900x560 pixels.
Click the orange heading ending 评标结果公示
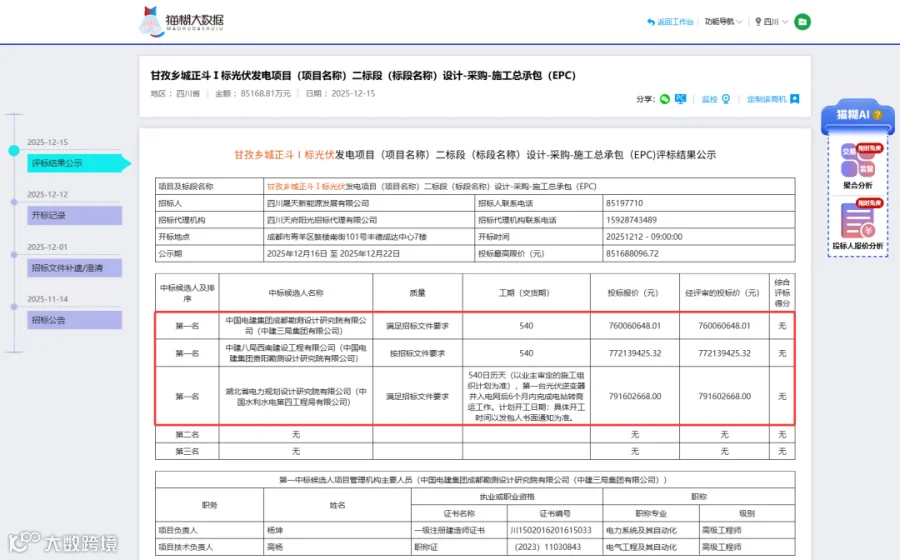coord(475,155)
